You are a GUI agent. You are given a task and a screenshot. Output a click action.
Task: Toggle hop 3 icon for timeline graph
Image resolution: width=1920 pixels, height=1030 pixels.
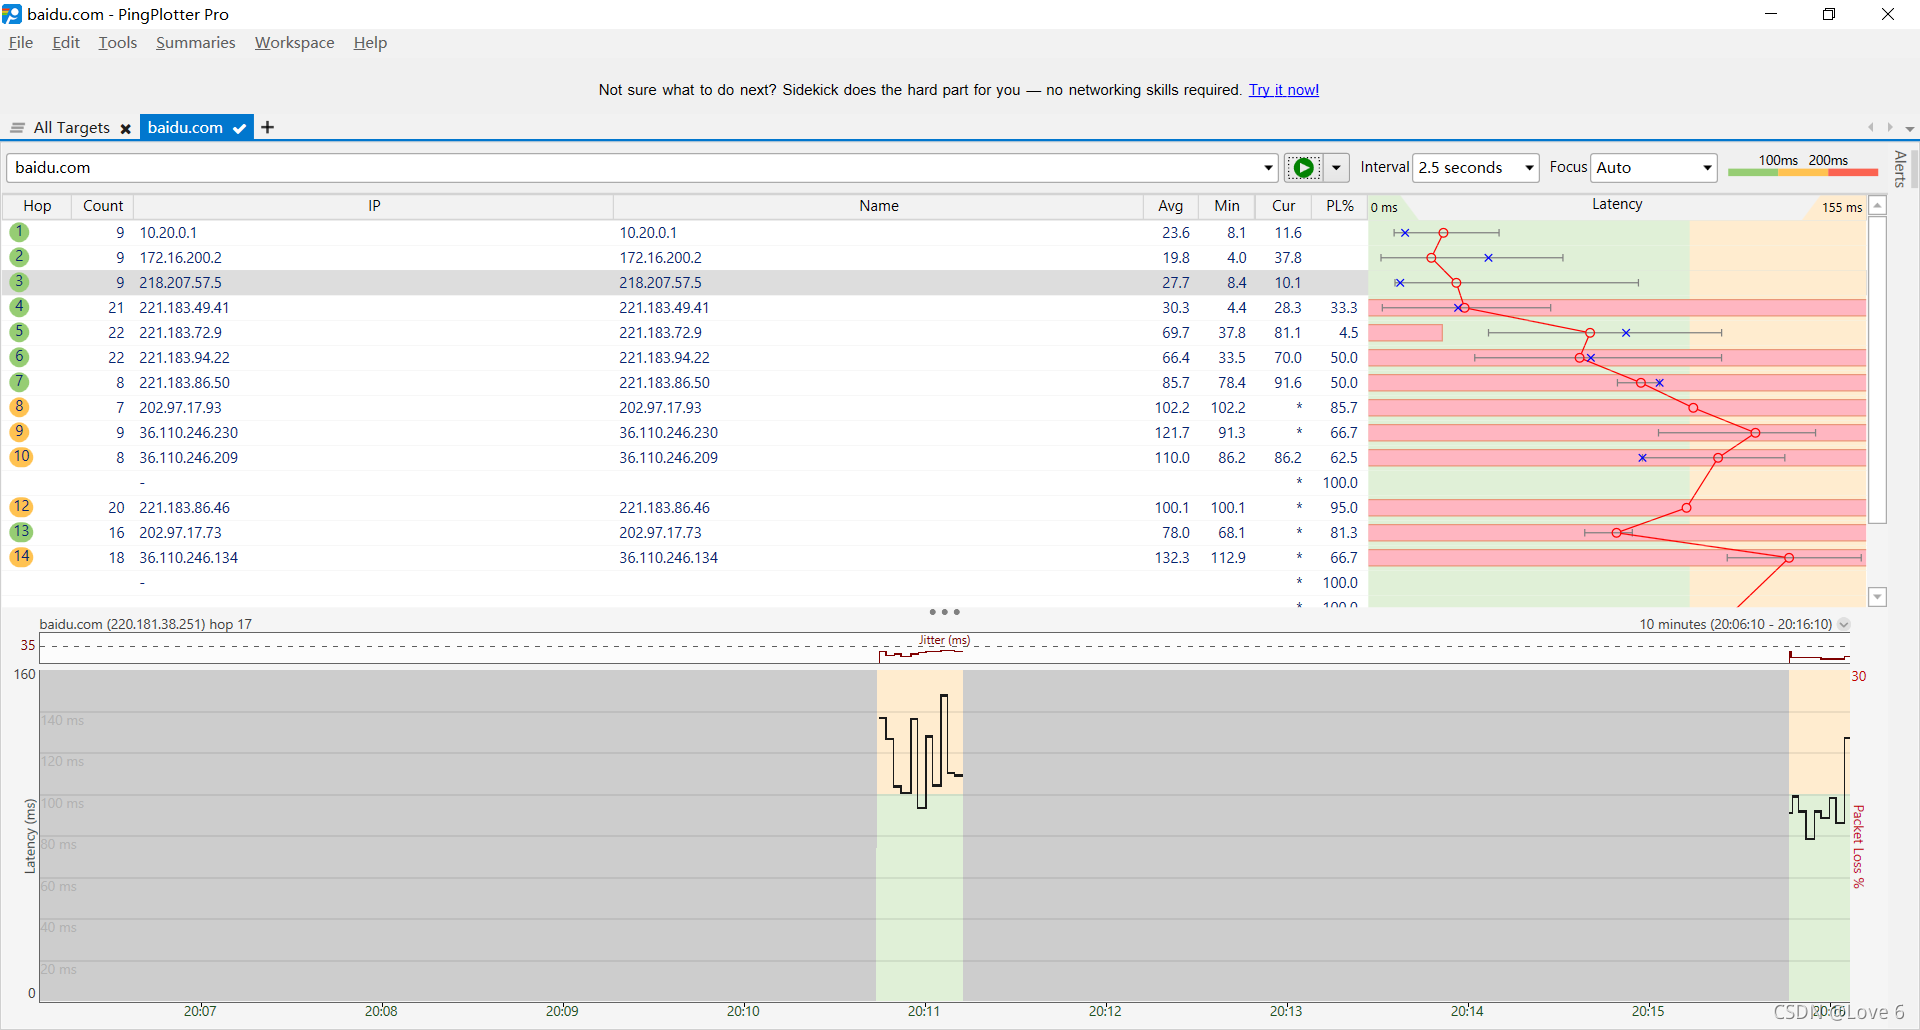(x=19, y=282)
